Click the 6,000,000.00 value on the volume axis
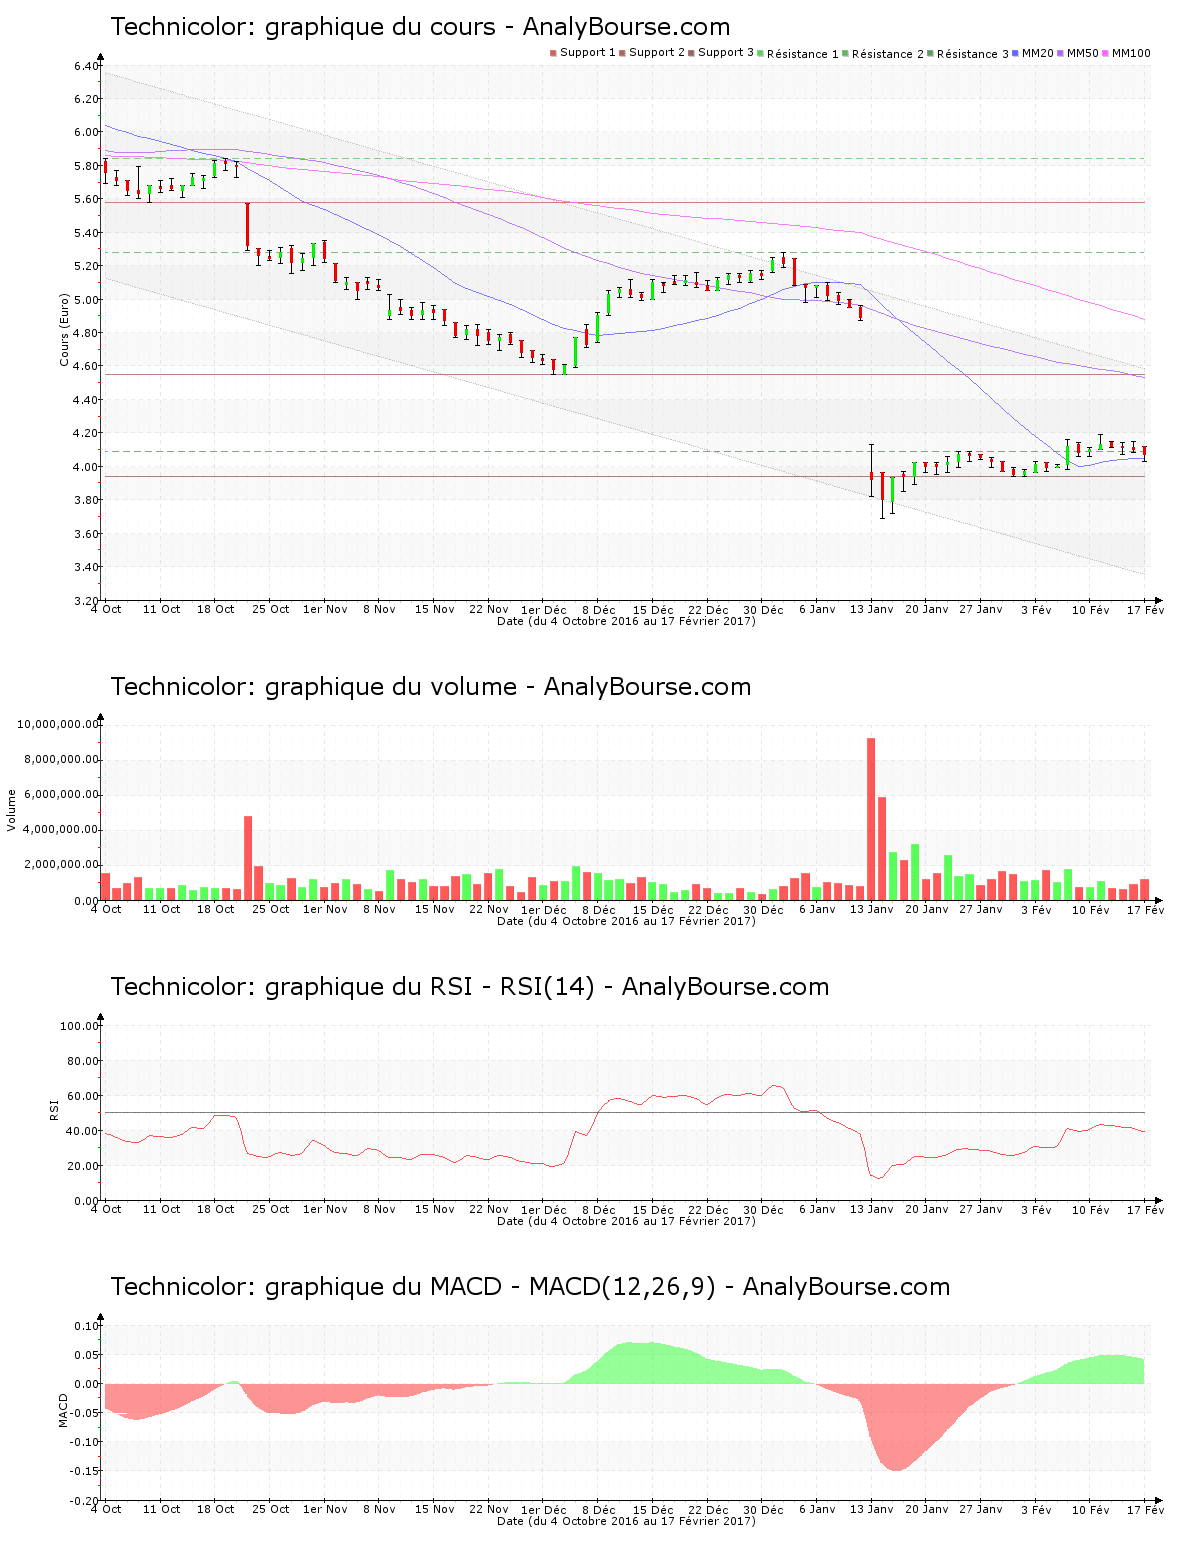Viewport: 1200px width, 1550px height. [61, 795]
